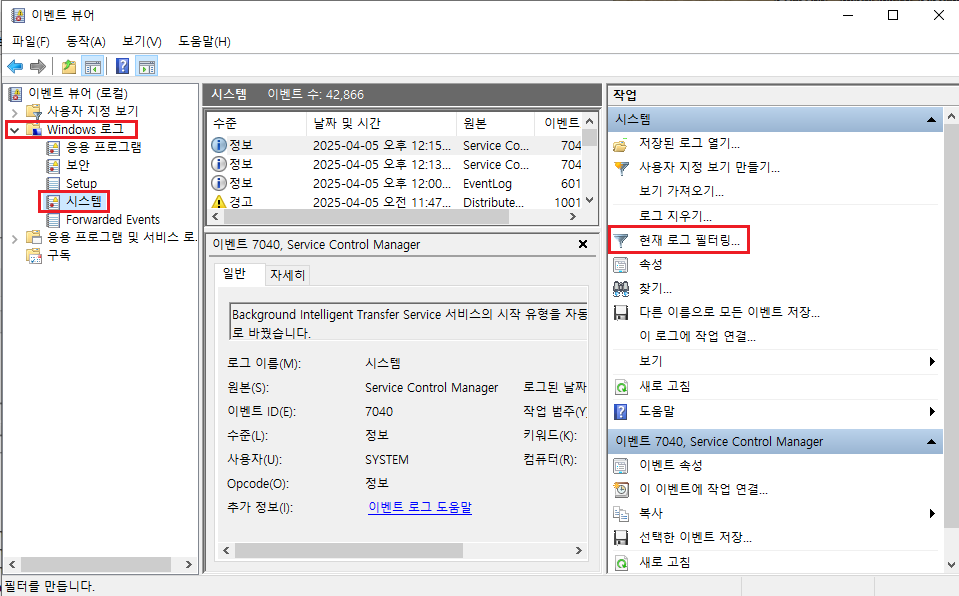Expand 응용 프로그램 및 서비스 로그 node
This screenshot has height=596, width=959.
(15, 239)
